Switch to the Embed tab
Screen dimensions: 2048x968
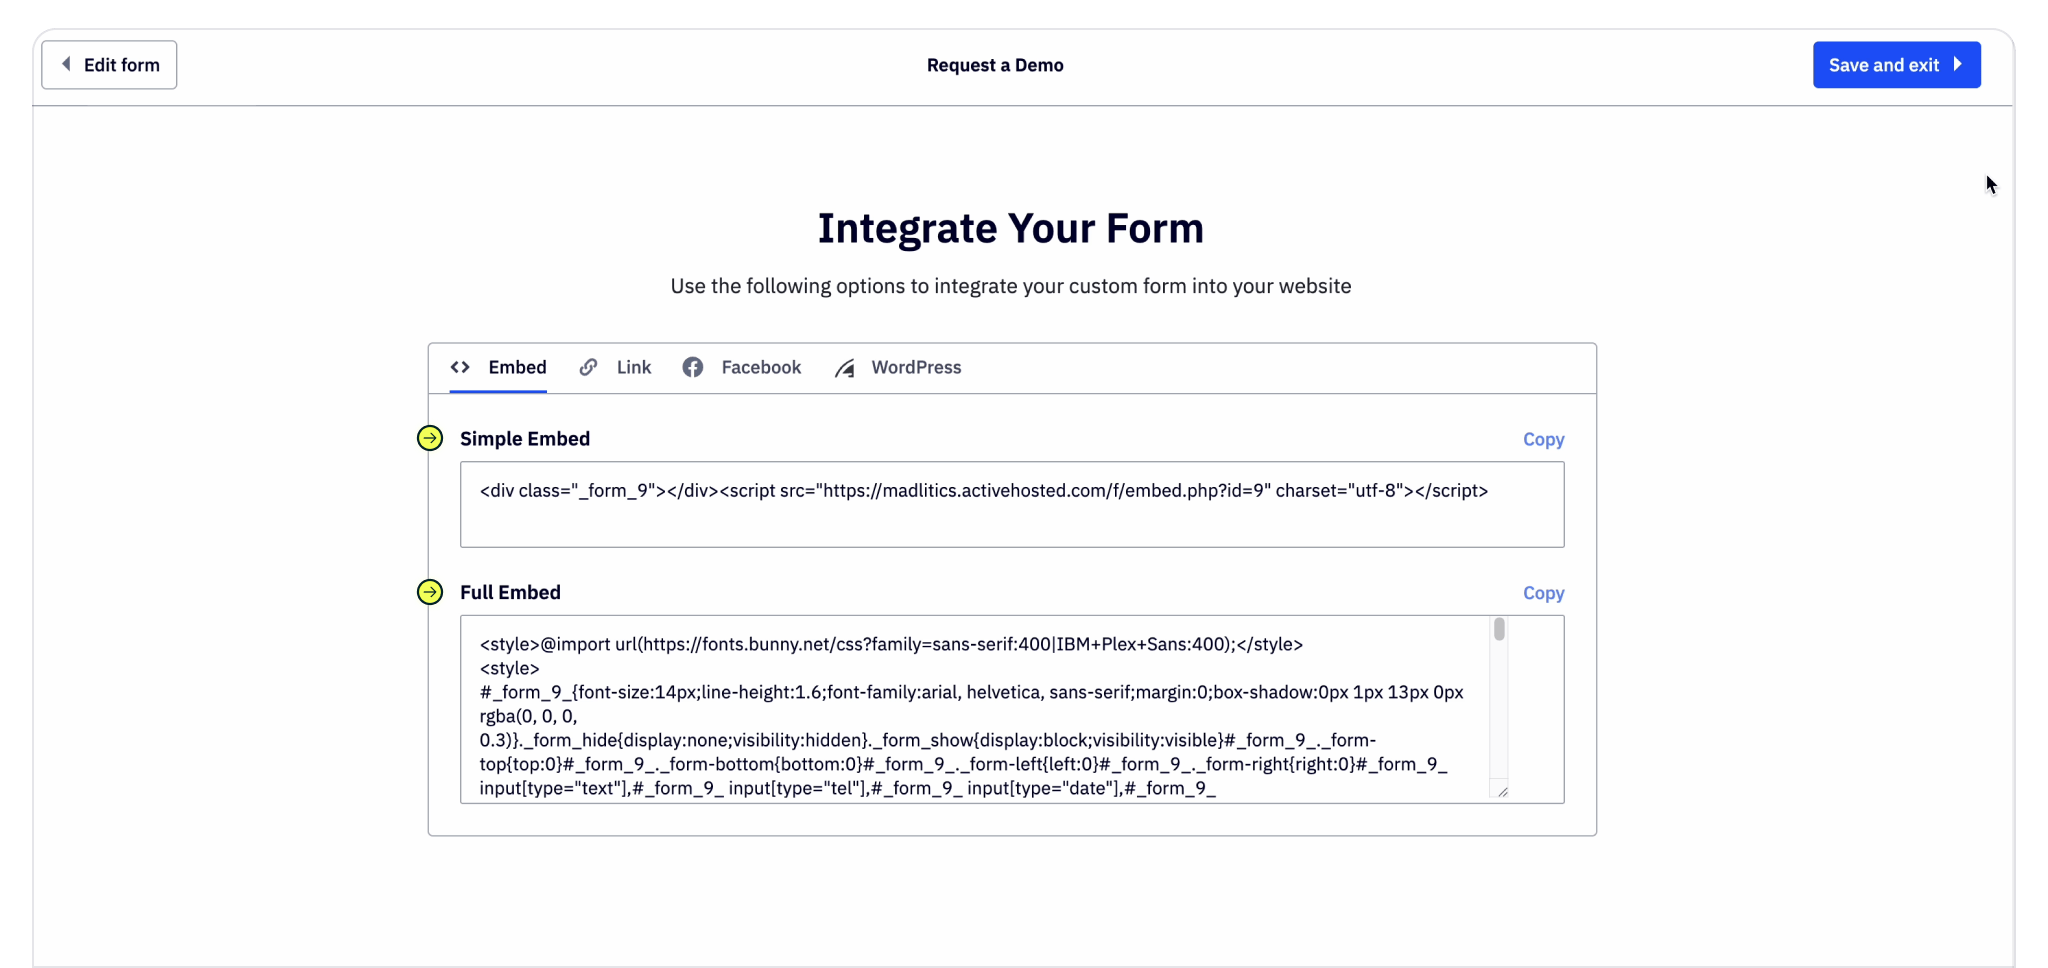498,367
